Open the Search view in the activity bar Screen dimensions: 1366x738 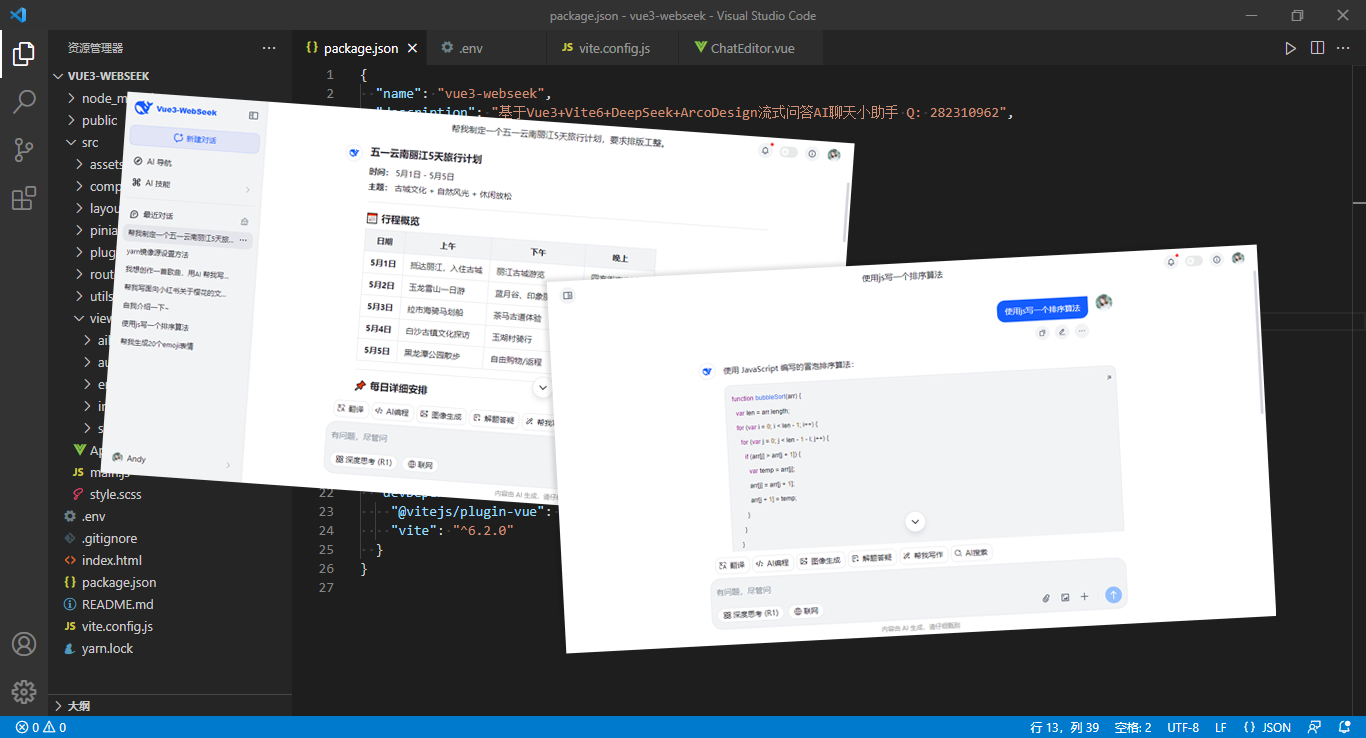pos(24,102)
